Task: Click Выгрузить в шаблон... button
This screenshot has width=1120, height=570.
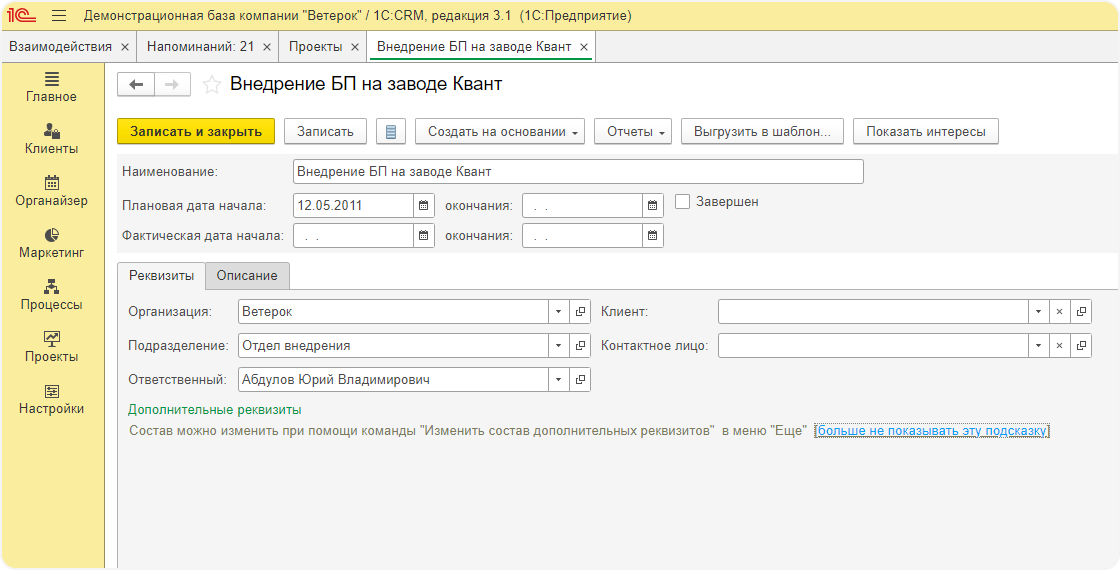Action: (x=762, y=131)
